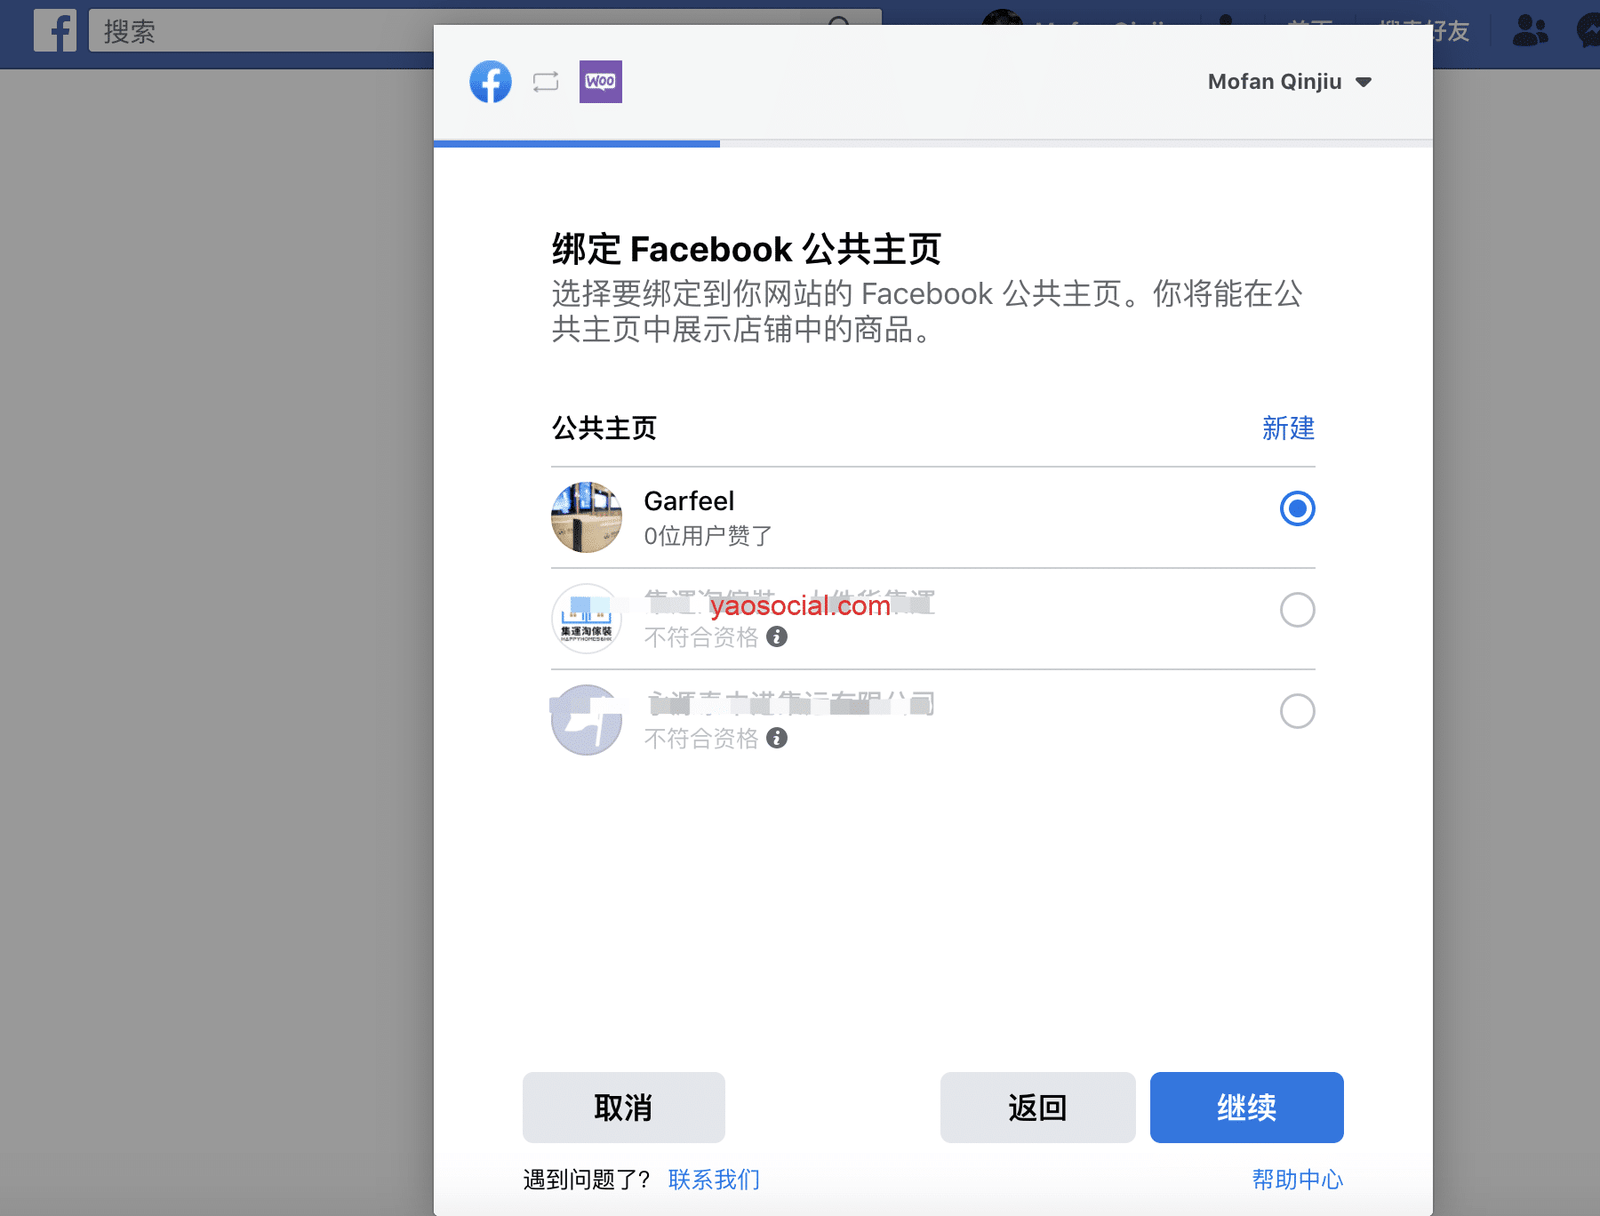Open Messenger icon at top right edge
The height and width of the screenshot is (1216, 1600).
tap(1588, 31)
